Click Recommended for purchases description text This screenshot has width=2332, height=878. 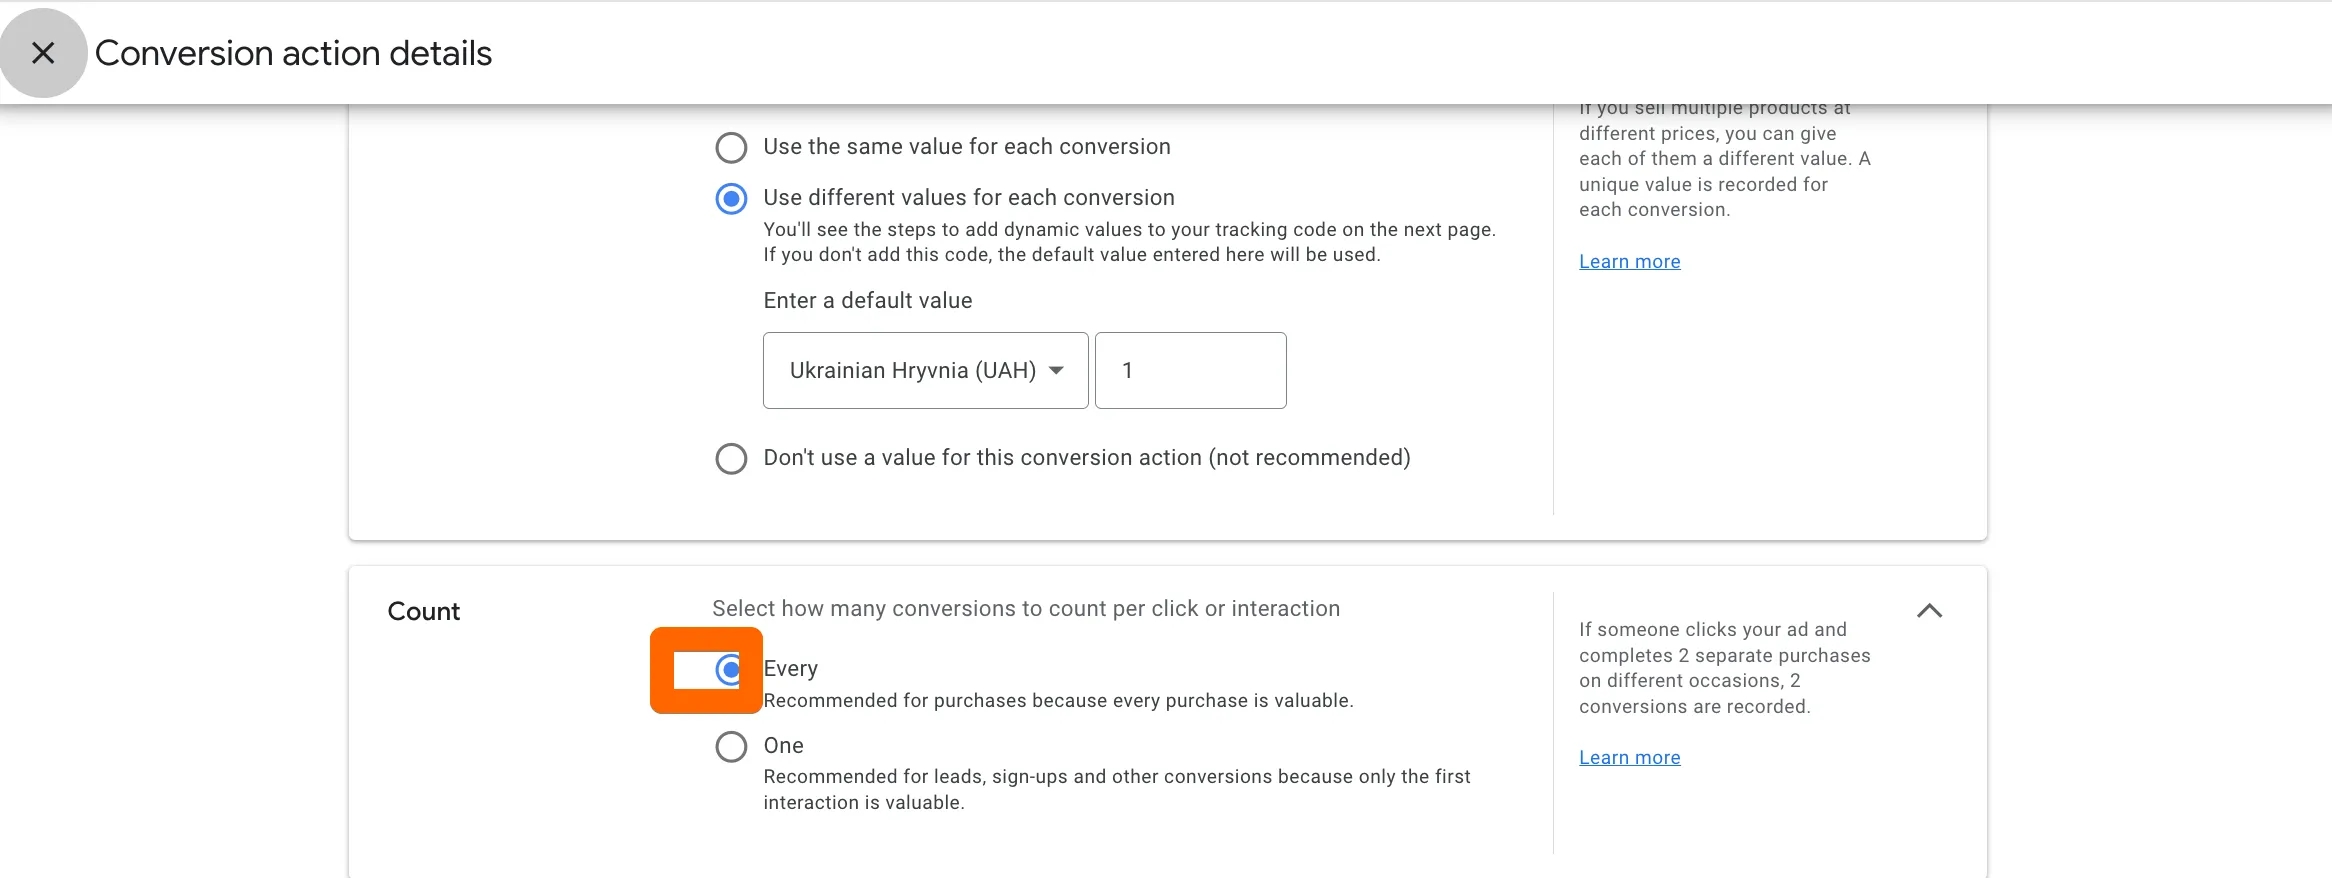(x=1058, y=701)
